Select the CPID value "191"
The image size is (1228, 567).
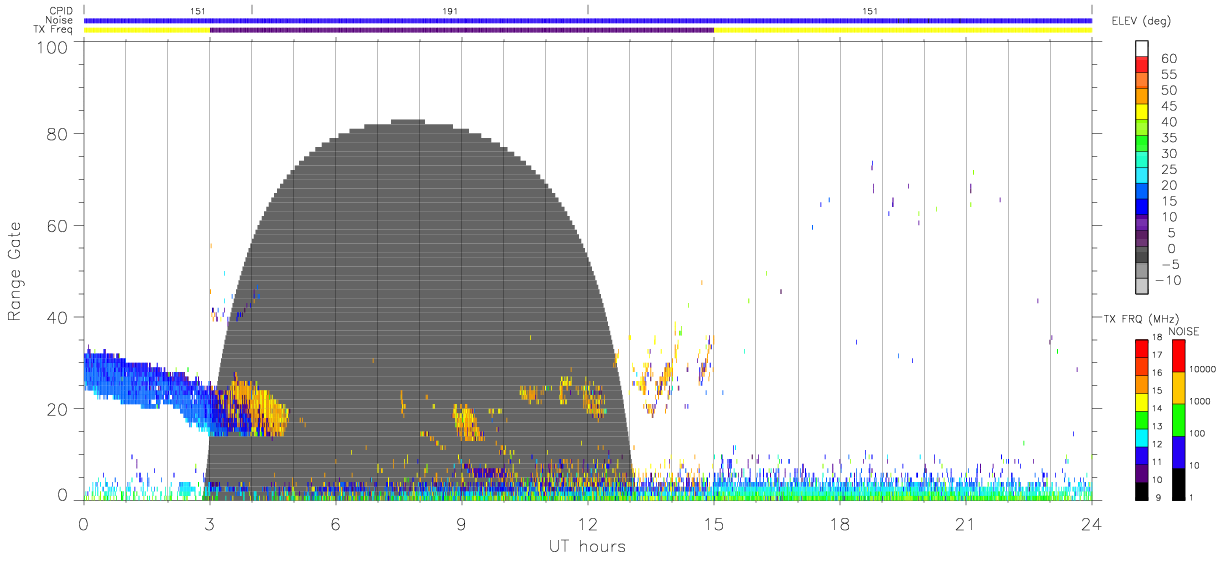coord(450,11)
